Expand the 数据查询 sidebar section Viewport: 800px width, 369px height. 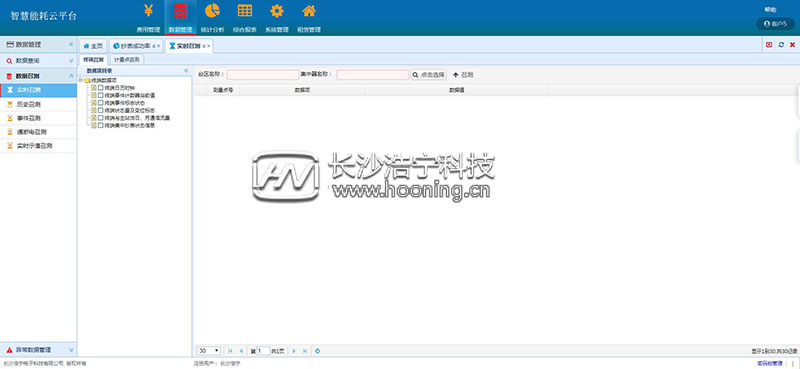(x=71, y=61)
